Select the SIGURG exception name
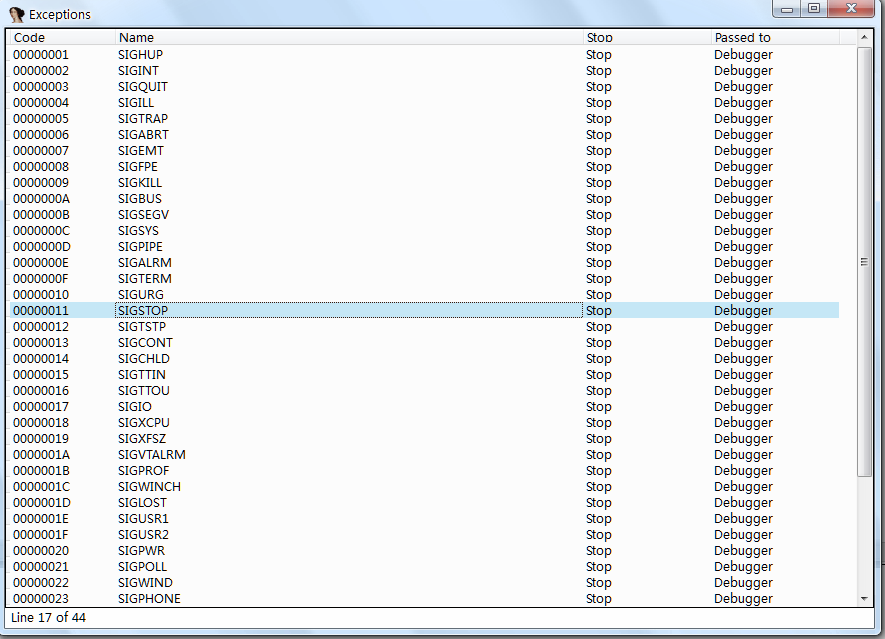 click(x=141, y=295)
